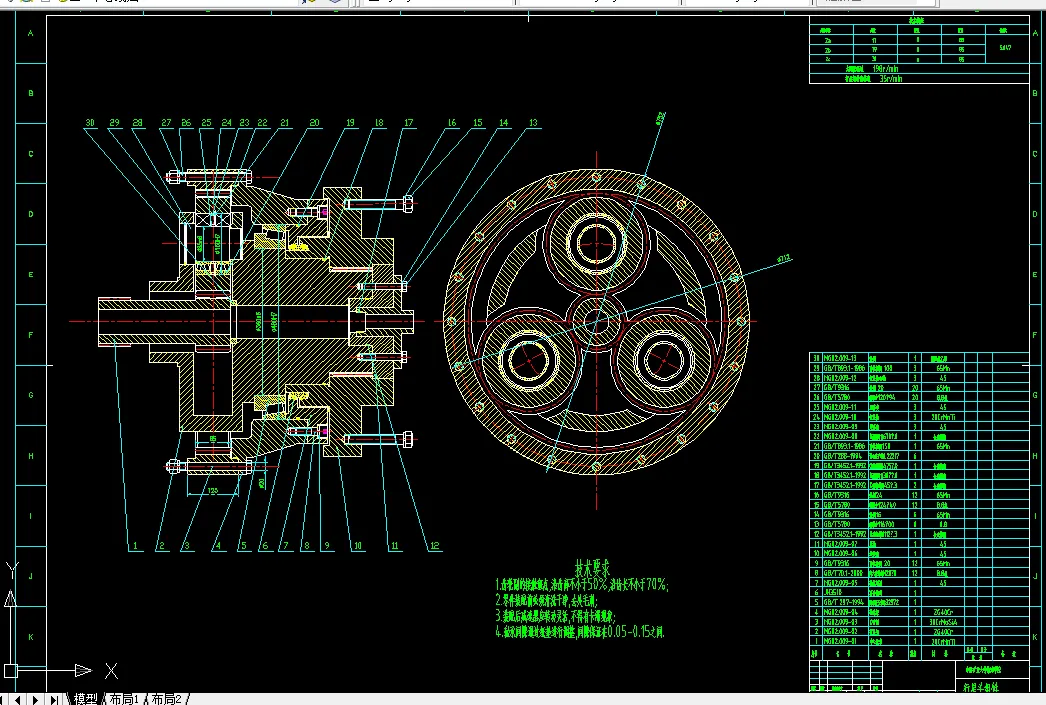1046x705 pixels.
Task: Select part leader callout number 10
Action: click(x=358, y=546)
